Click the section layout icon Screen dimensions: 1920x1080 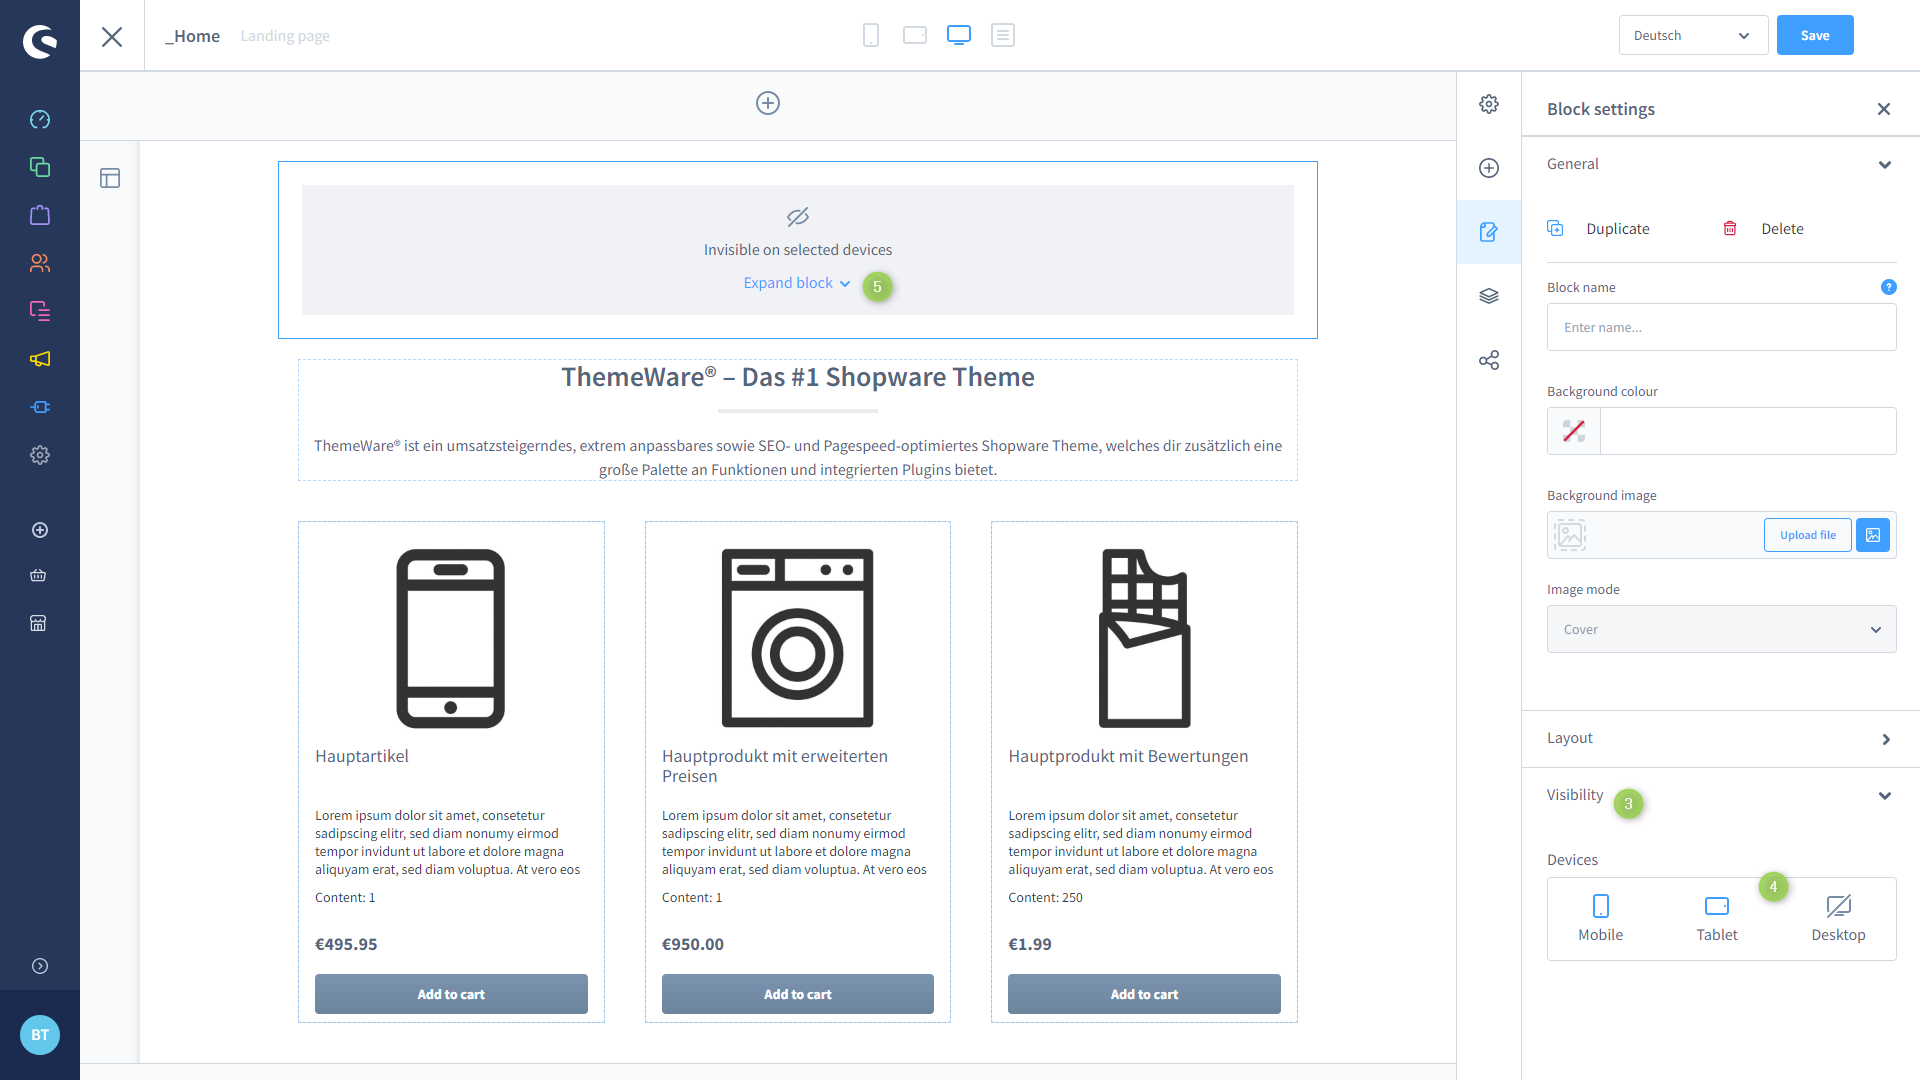(110, 178)
